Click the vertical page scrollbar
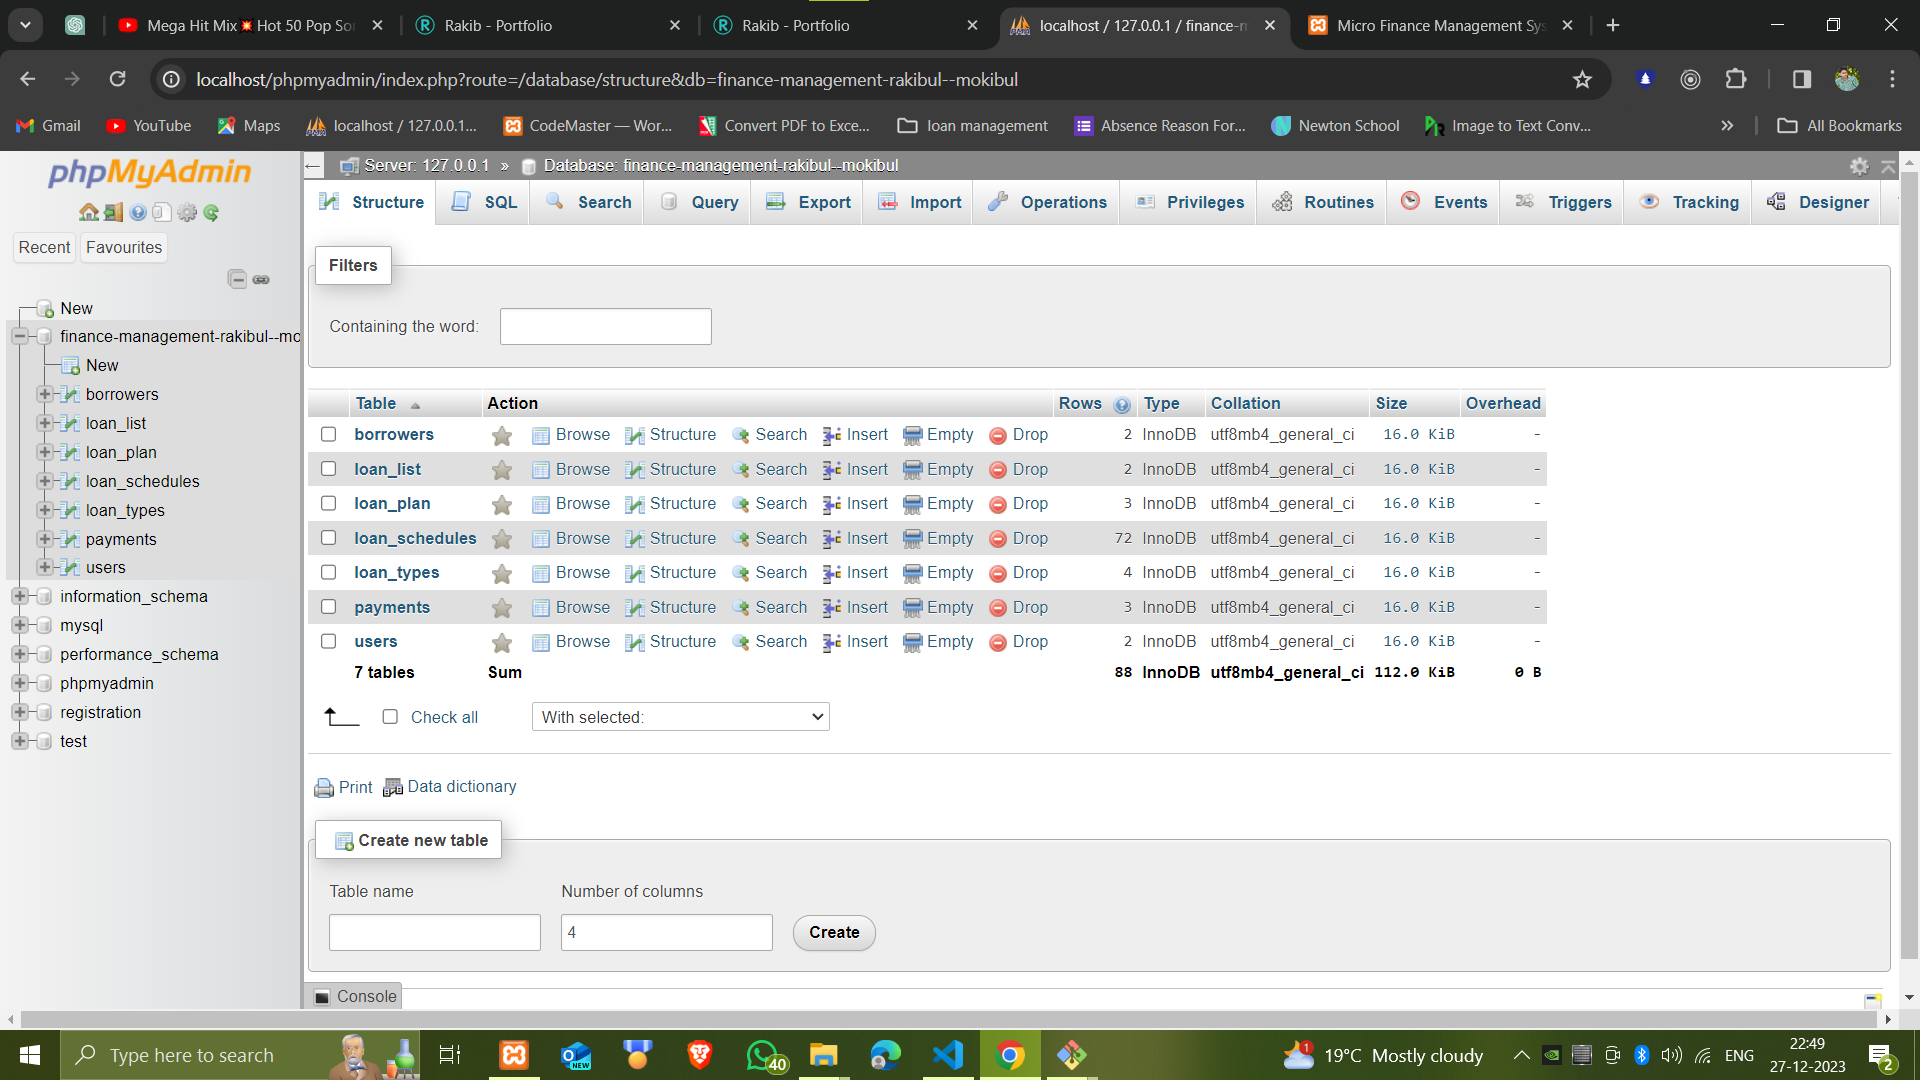This screenshot has width=1920, height=1080. pos(1909,565)
